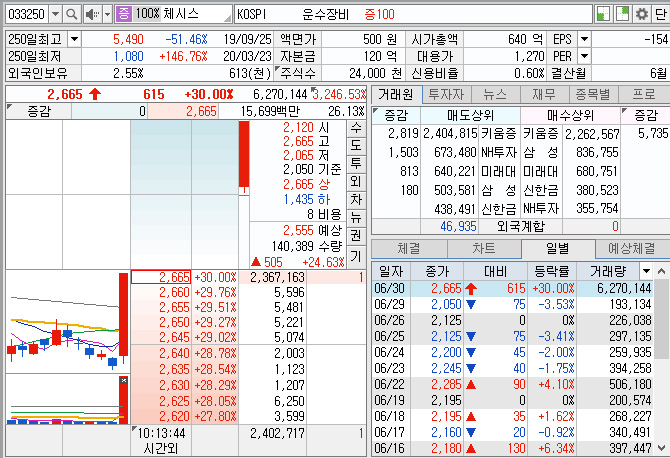This screenshot has height=458, width=670.
Task: Expand the EPS dropdown arrow
Action: pyautogui.click(x=584, y=40)
